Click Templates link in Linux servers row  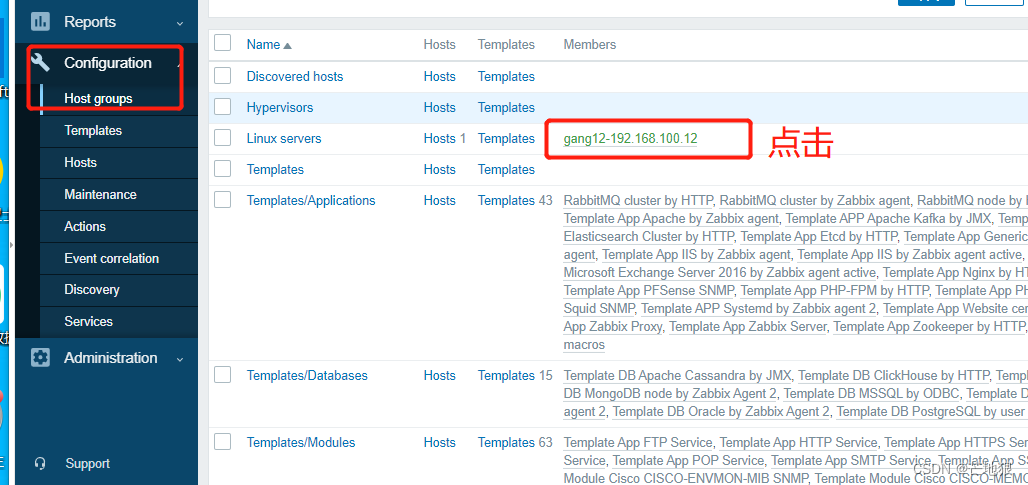pyautogui.click(x=506, y=138)
